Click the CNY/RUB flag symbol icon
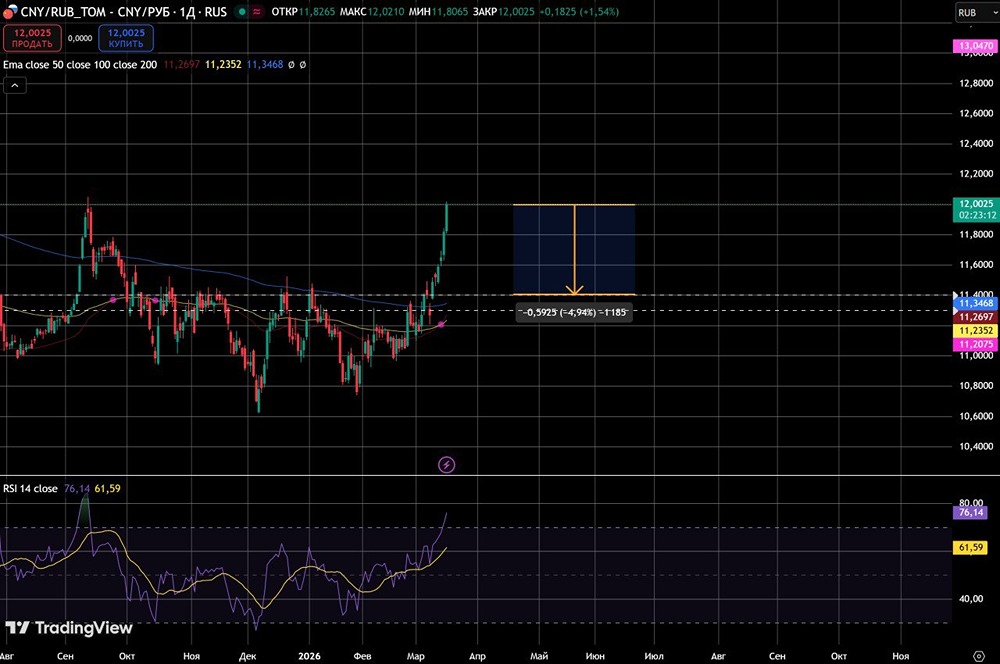The height and width of the screenshot is (664, 1000). tap(10, 11)
